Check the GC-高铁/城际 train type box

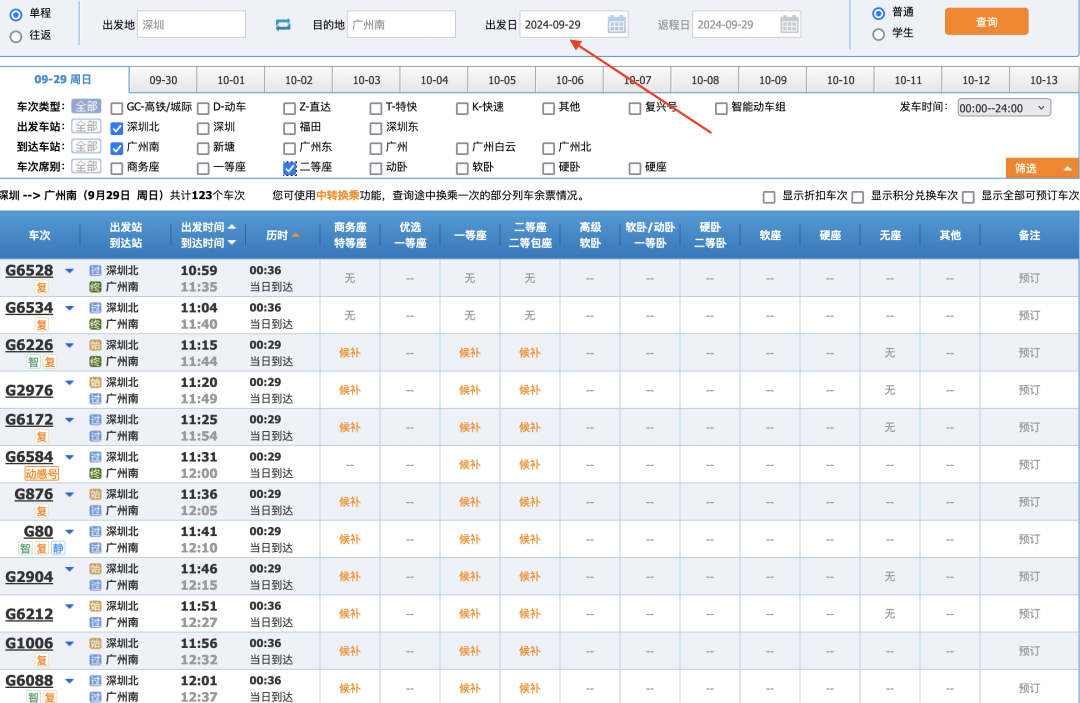(116, 108)
